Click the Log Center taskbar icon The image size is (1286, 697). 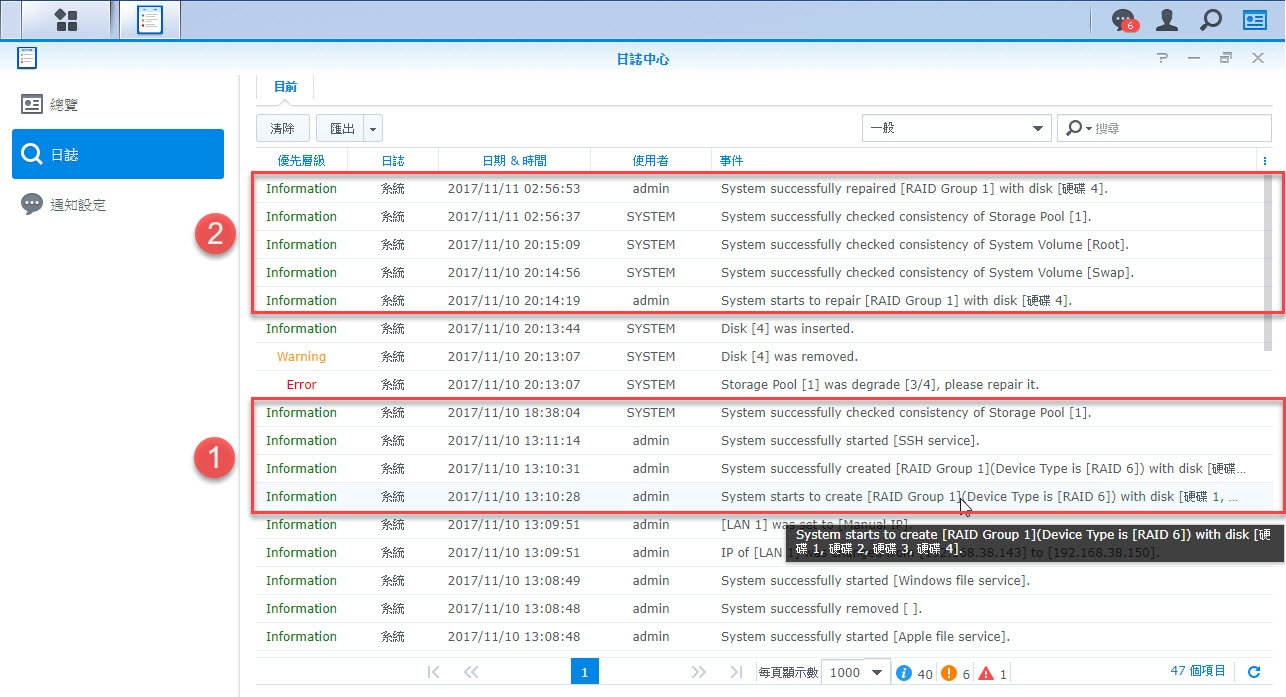pyautogui.click(x=149, y=20)
